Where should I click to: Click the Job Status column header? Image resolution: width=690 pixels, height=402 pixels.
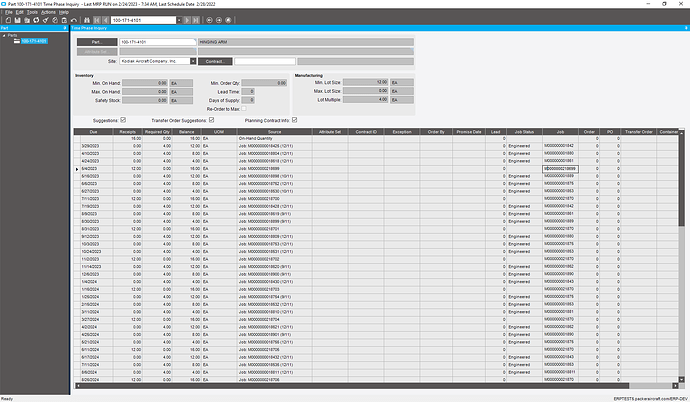[524, 132]
